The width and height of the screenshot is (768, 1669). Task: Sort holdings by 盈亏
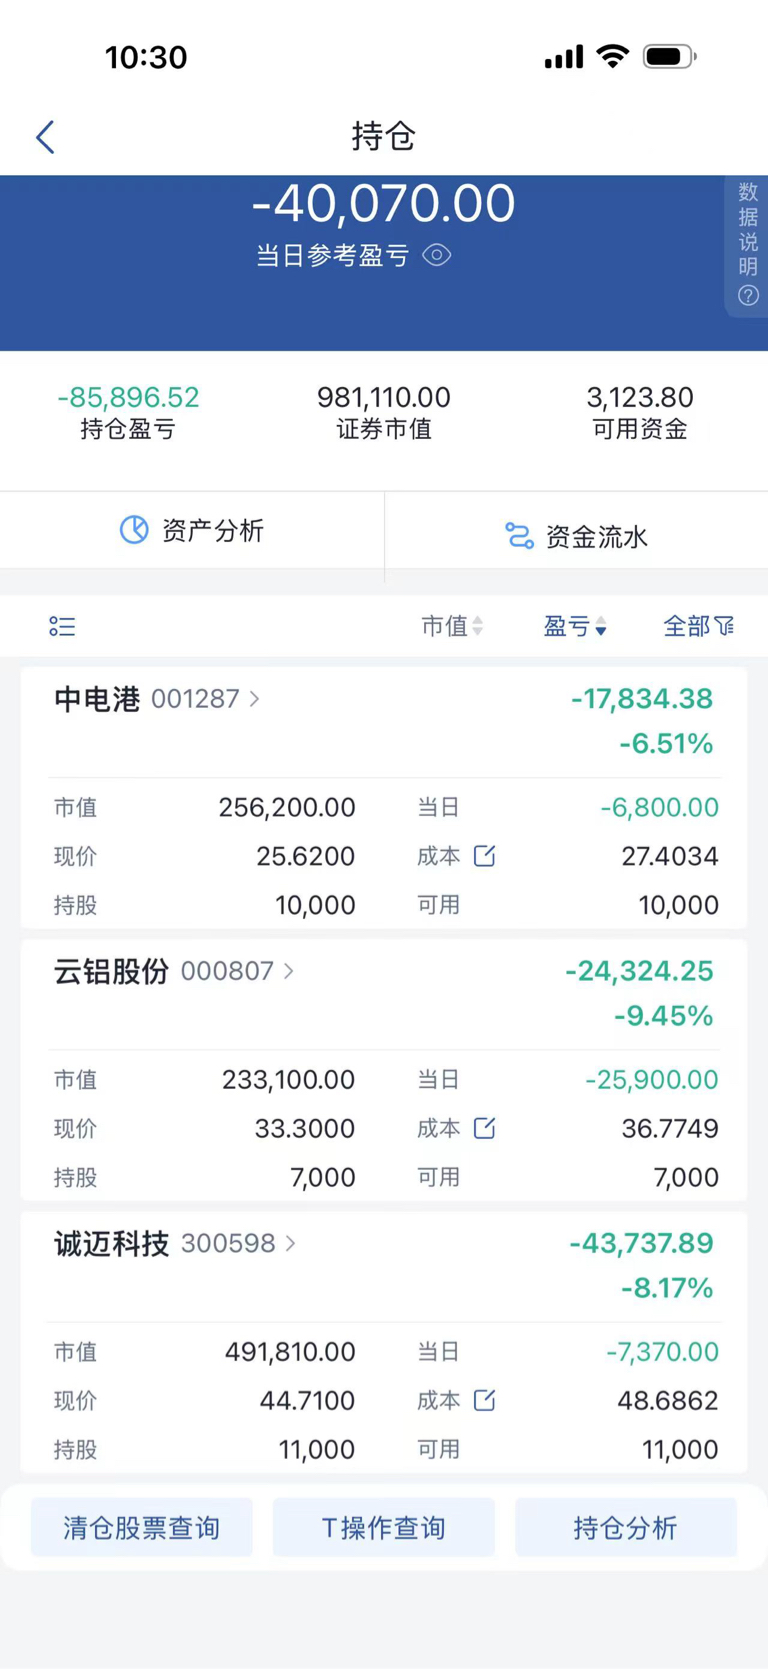[x=574, y=626]
